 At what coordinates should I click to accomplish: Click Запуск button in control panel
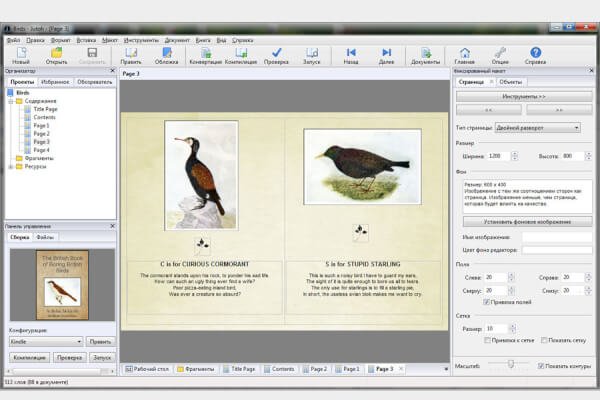(x=102, y=358)
